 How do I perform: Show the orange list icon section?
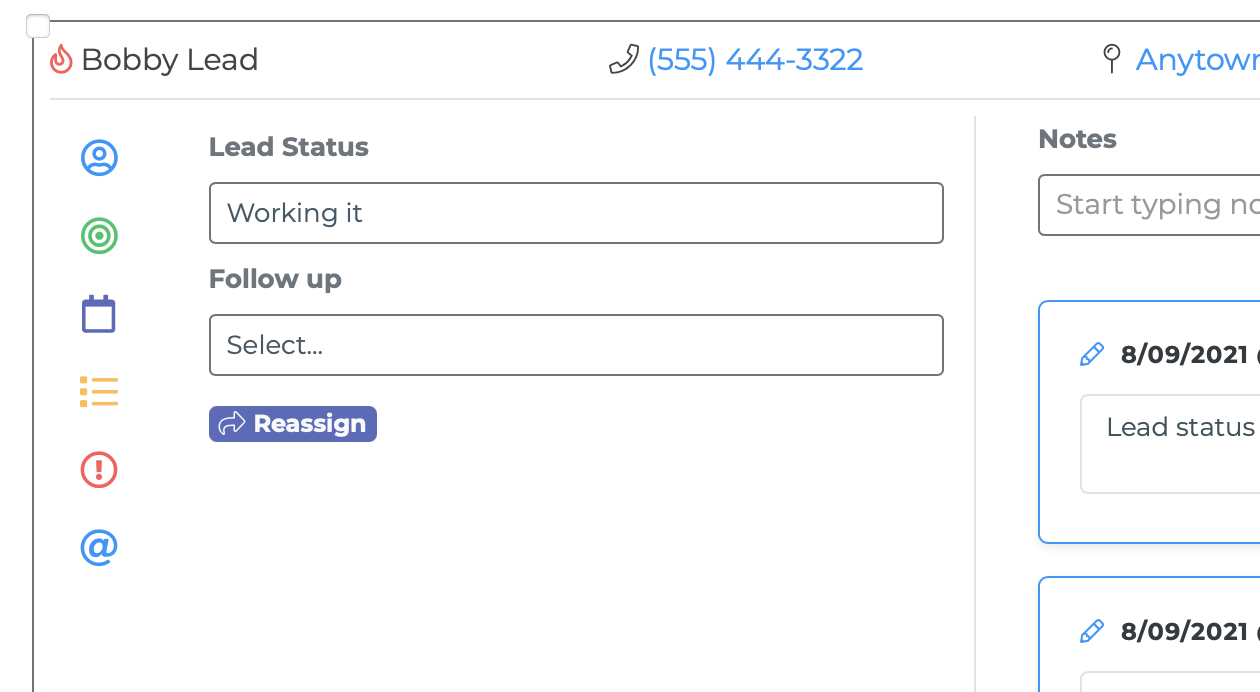pyautogui.click(x=99, y=392)
